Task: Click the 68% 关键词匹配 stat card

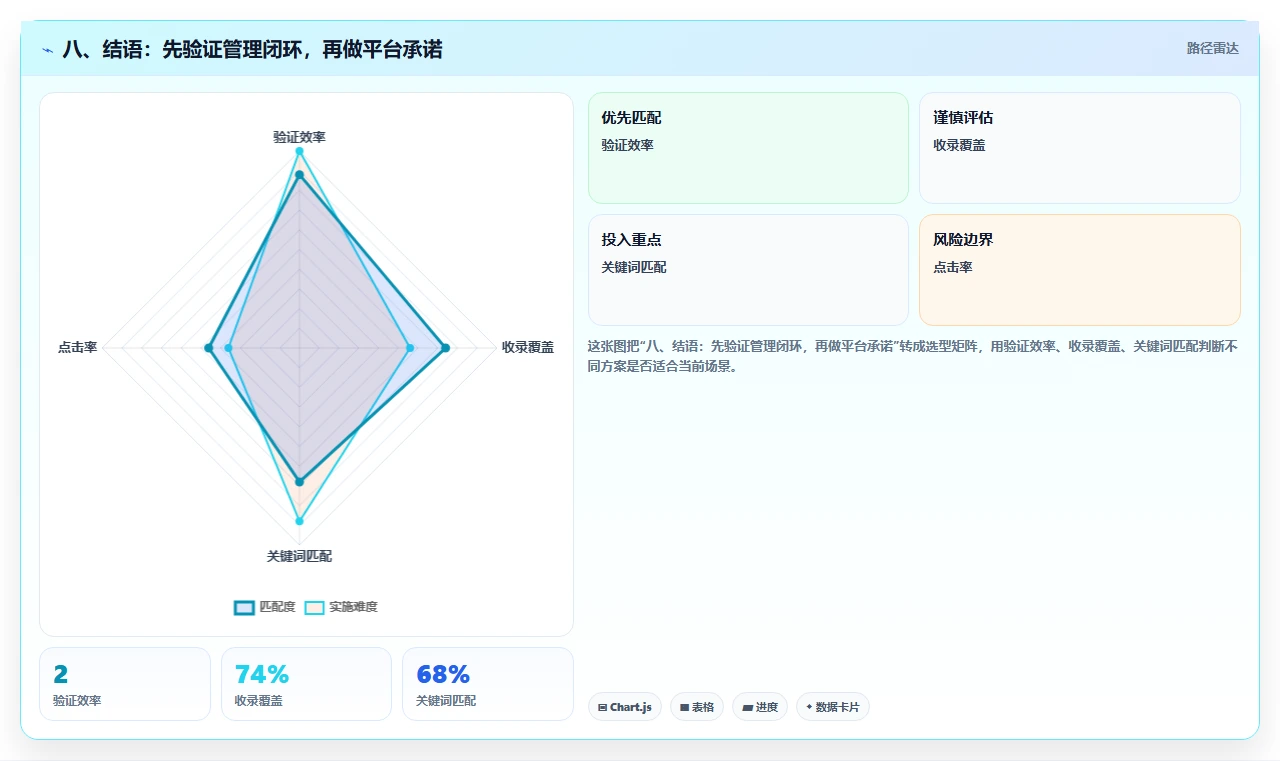Action: (x=488, y=684)
